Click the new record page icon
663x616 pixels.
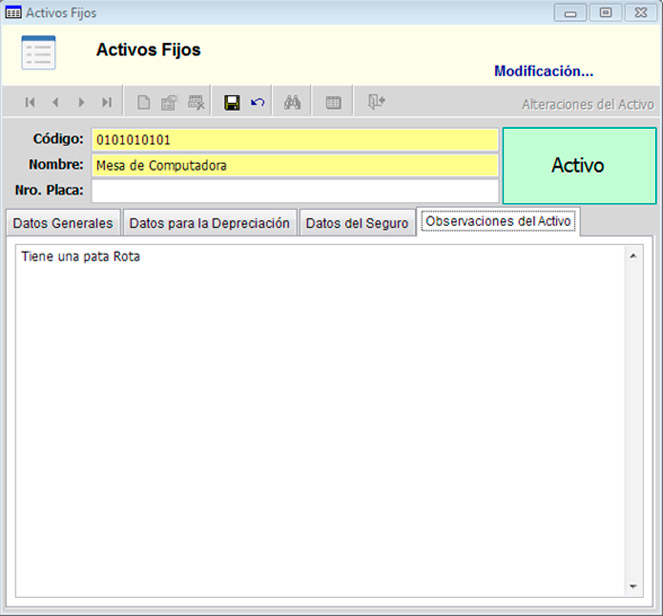(x=144, y=102)
